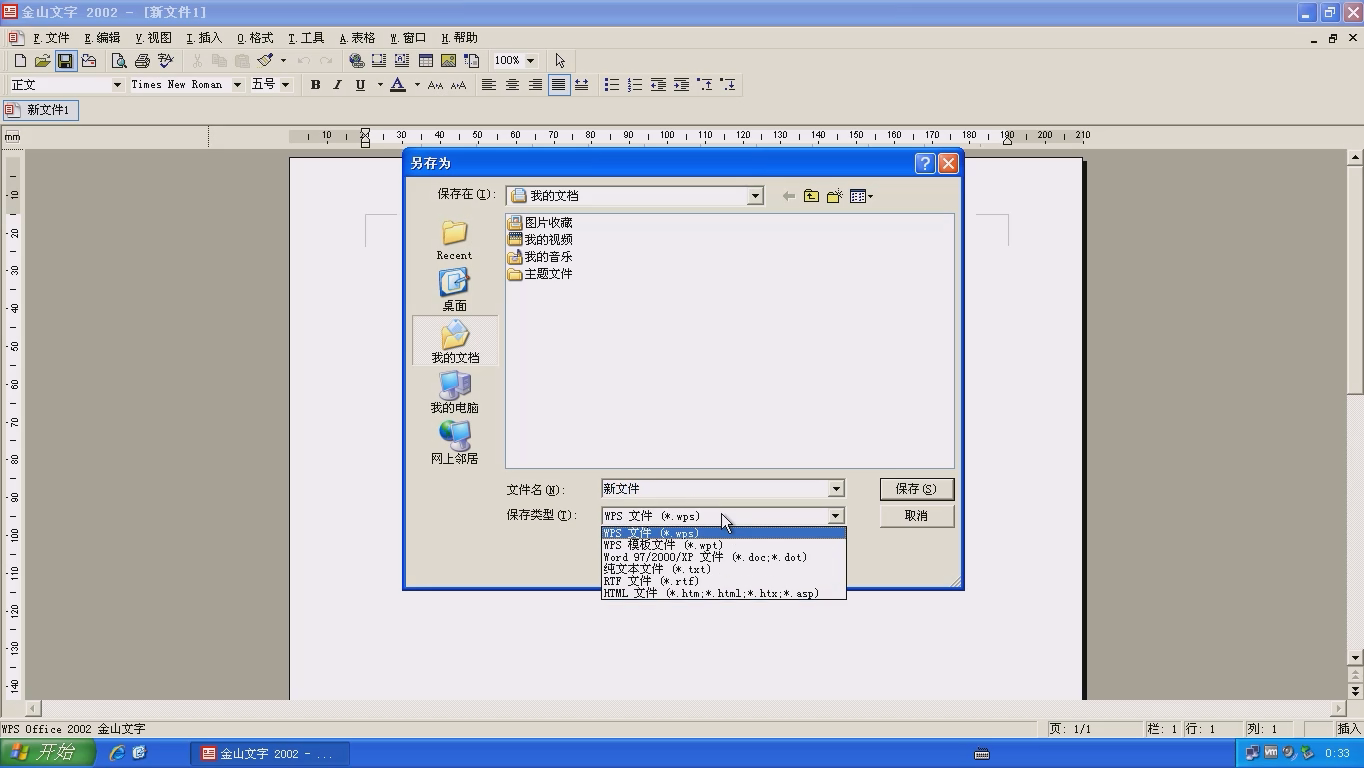The height and width of the screenshot is (768, 1364).
Task: Jump to 桌面 in the places bar
Action: (454, 290)
